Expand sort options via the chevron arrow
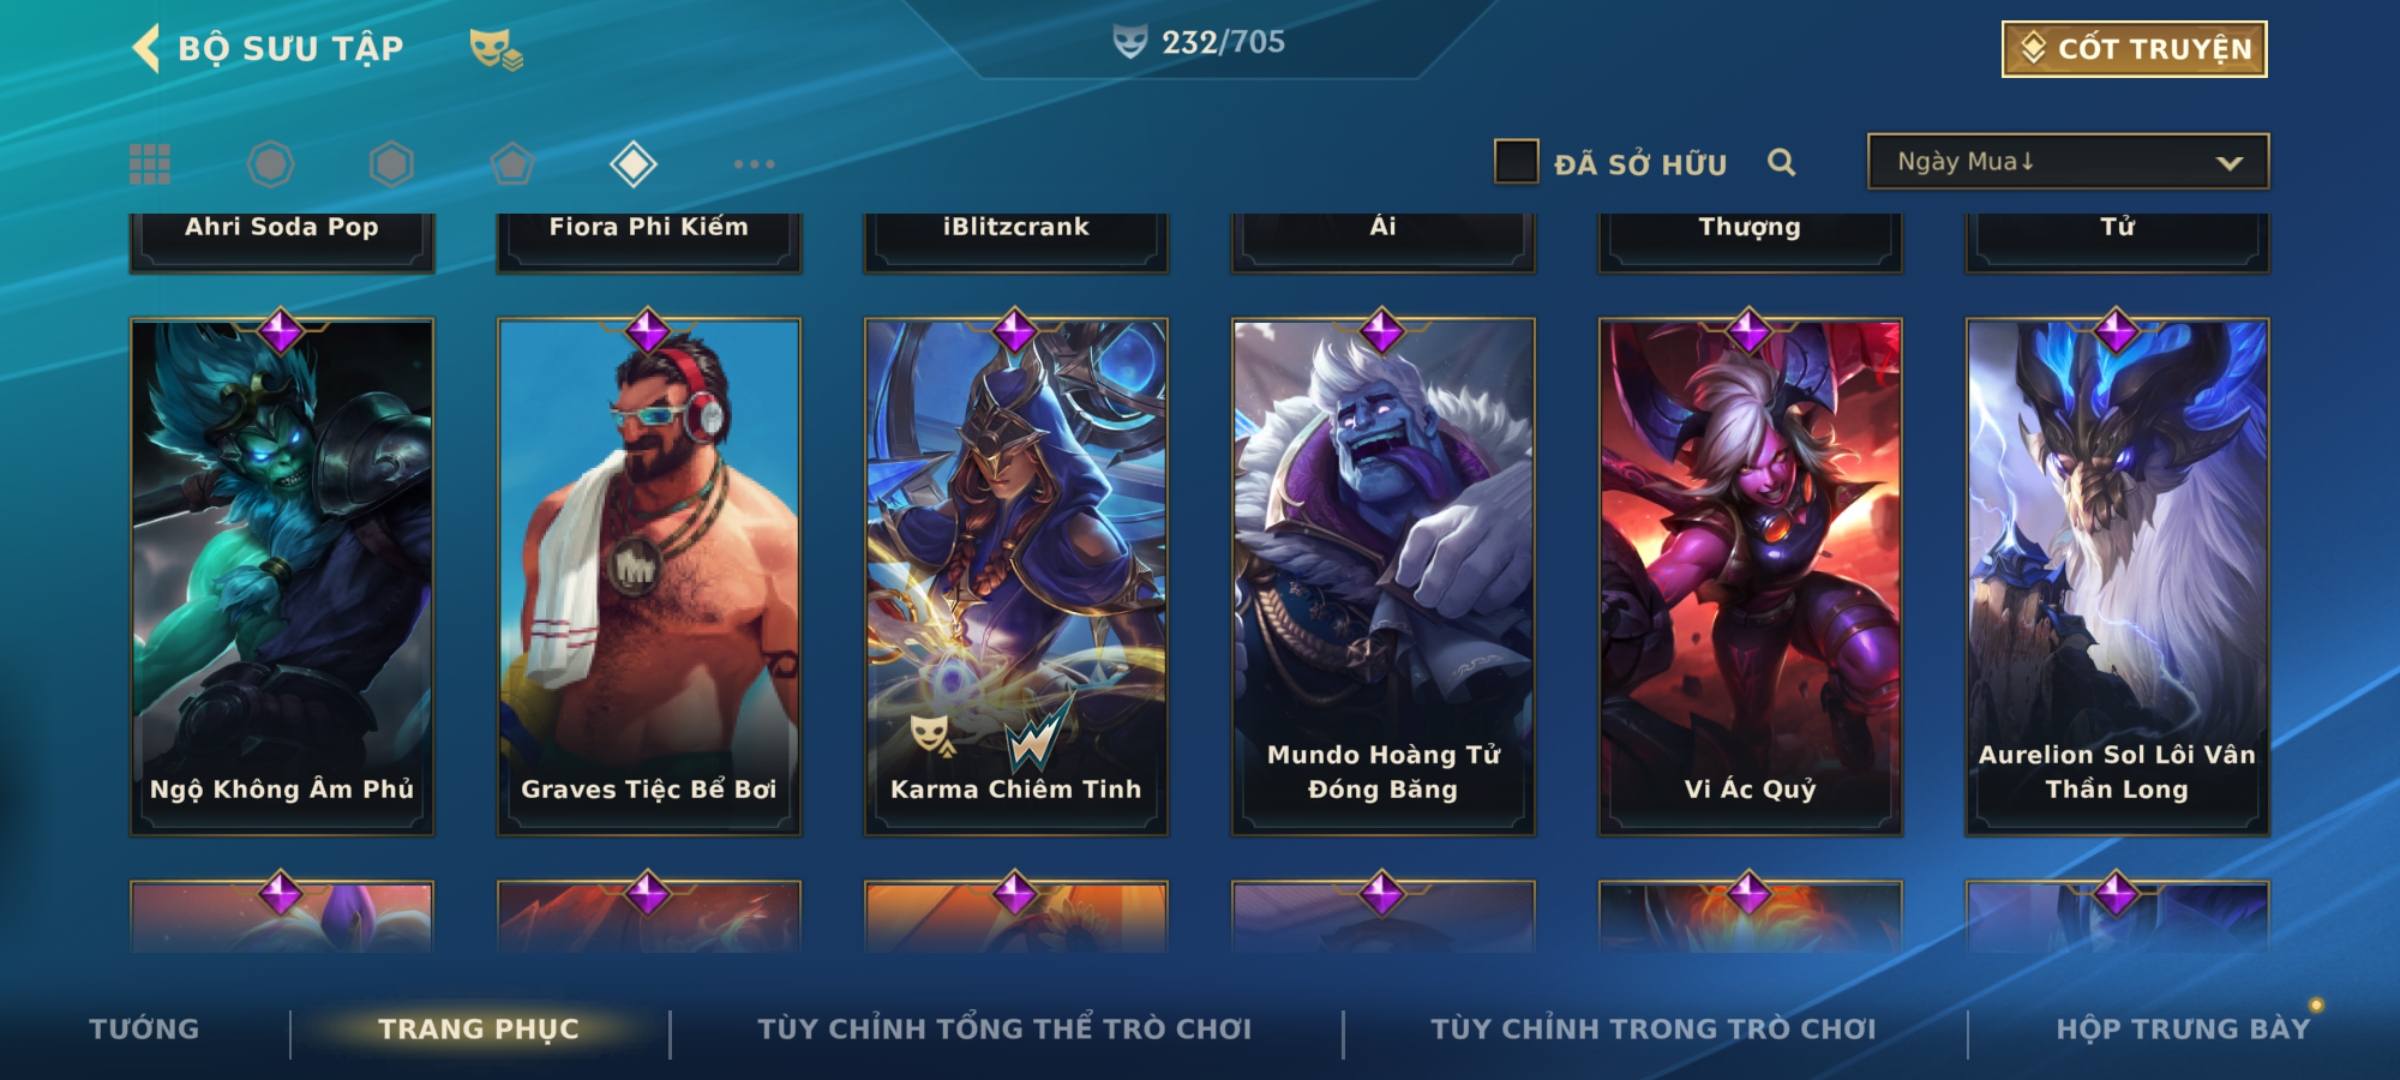Screen dimensions: 2400x1080 point(2229,163)
